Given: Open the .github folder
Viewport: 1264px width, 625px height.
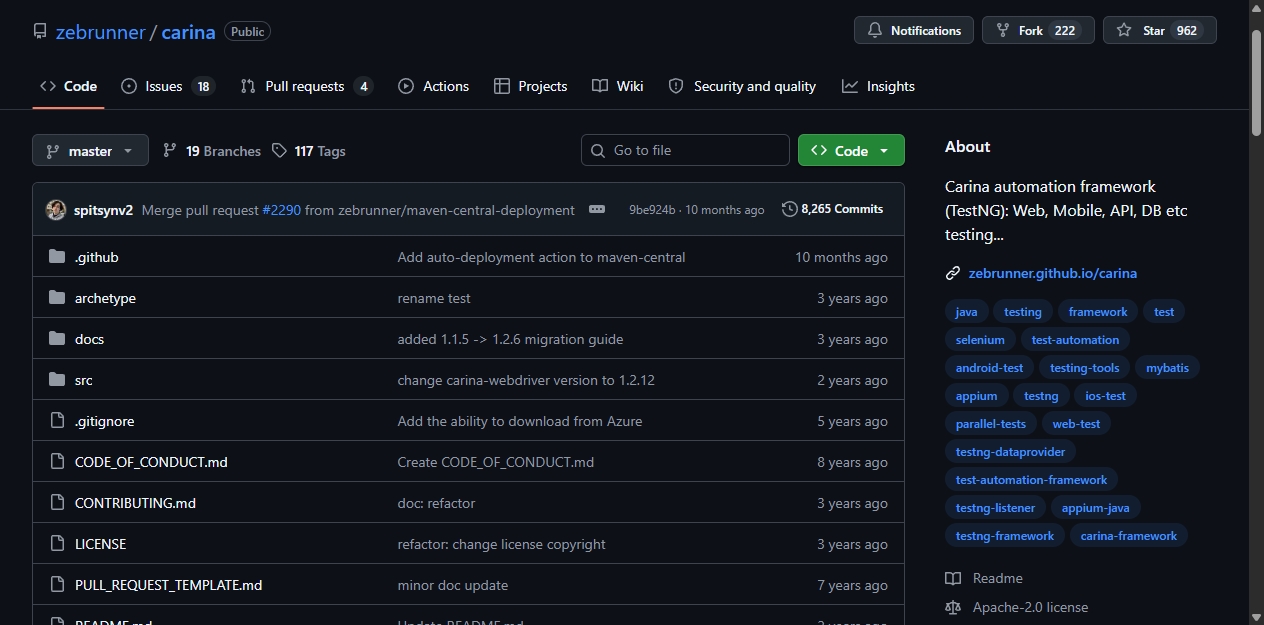Looking at the screenshot, I should [x=97, y=257].
